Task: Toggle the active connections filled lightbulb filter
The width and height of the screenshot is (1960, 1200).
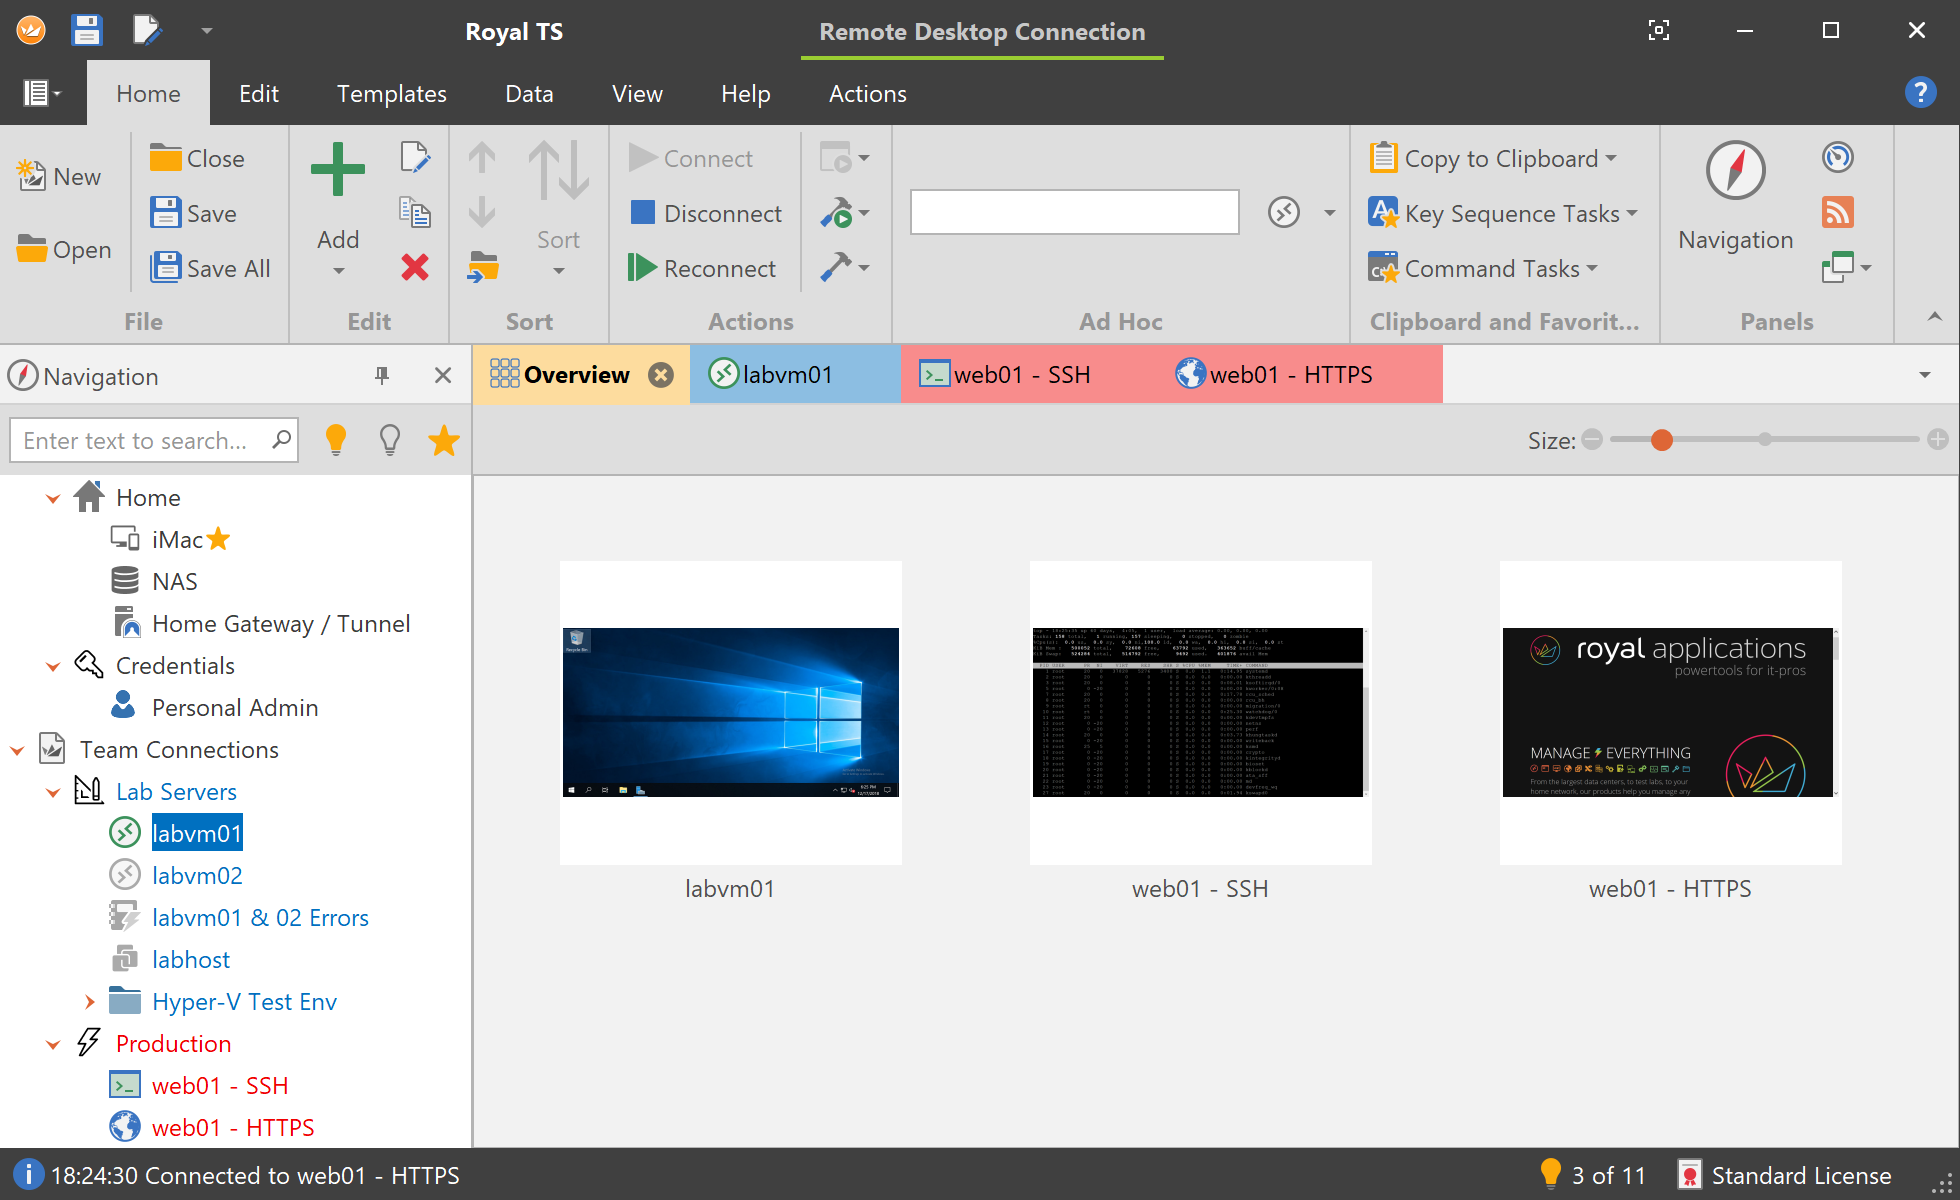Action: (x=336, y=440)
